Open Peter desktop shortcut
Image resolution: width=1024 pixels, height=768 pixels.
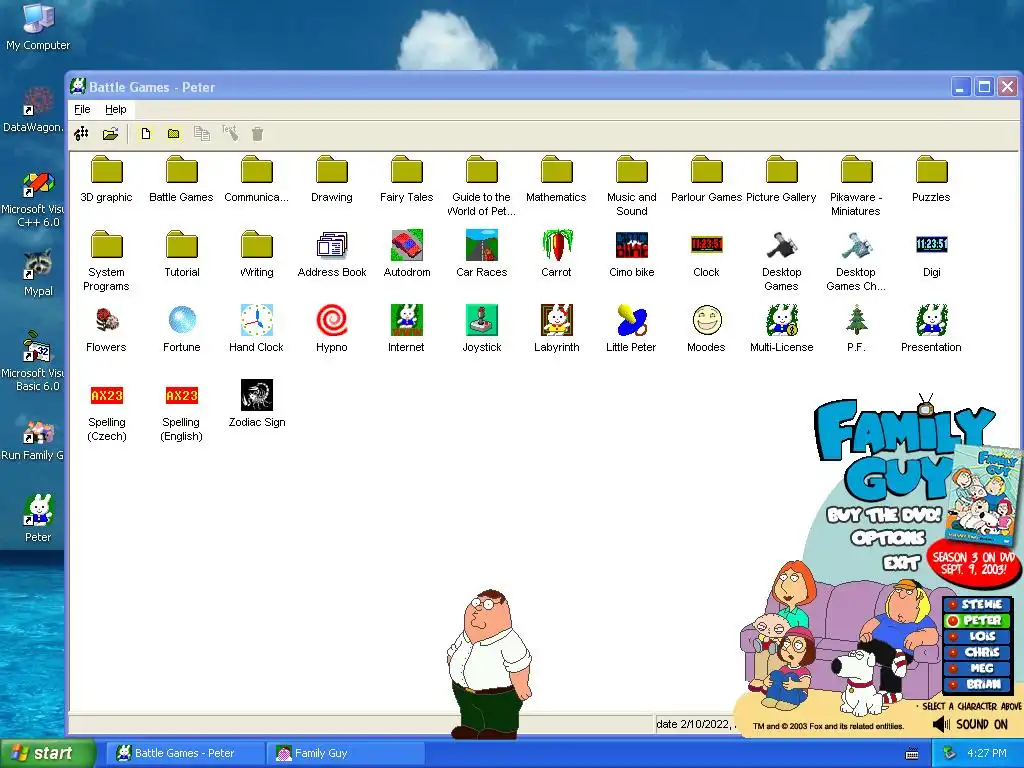pyautogui.click(x=38, y=519)
